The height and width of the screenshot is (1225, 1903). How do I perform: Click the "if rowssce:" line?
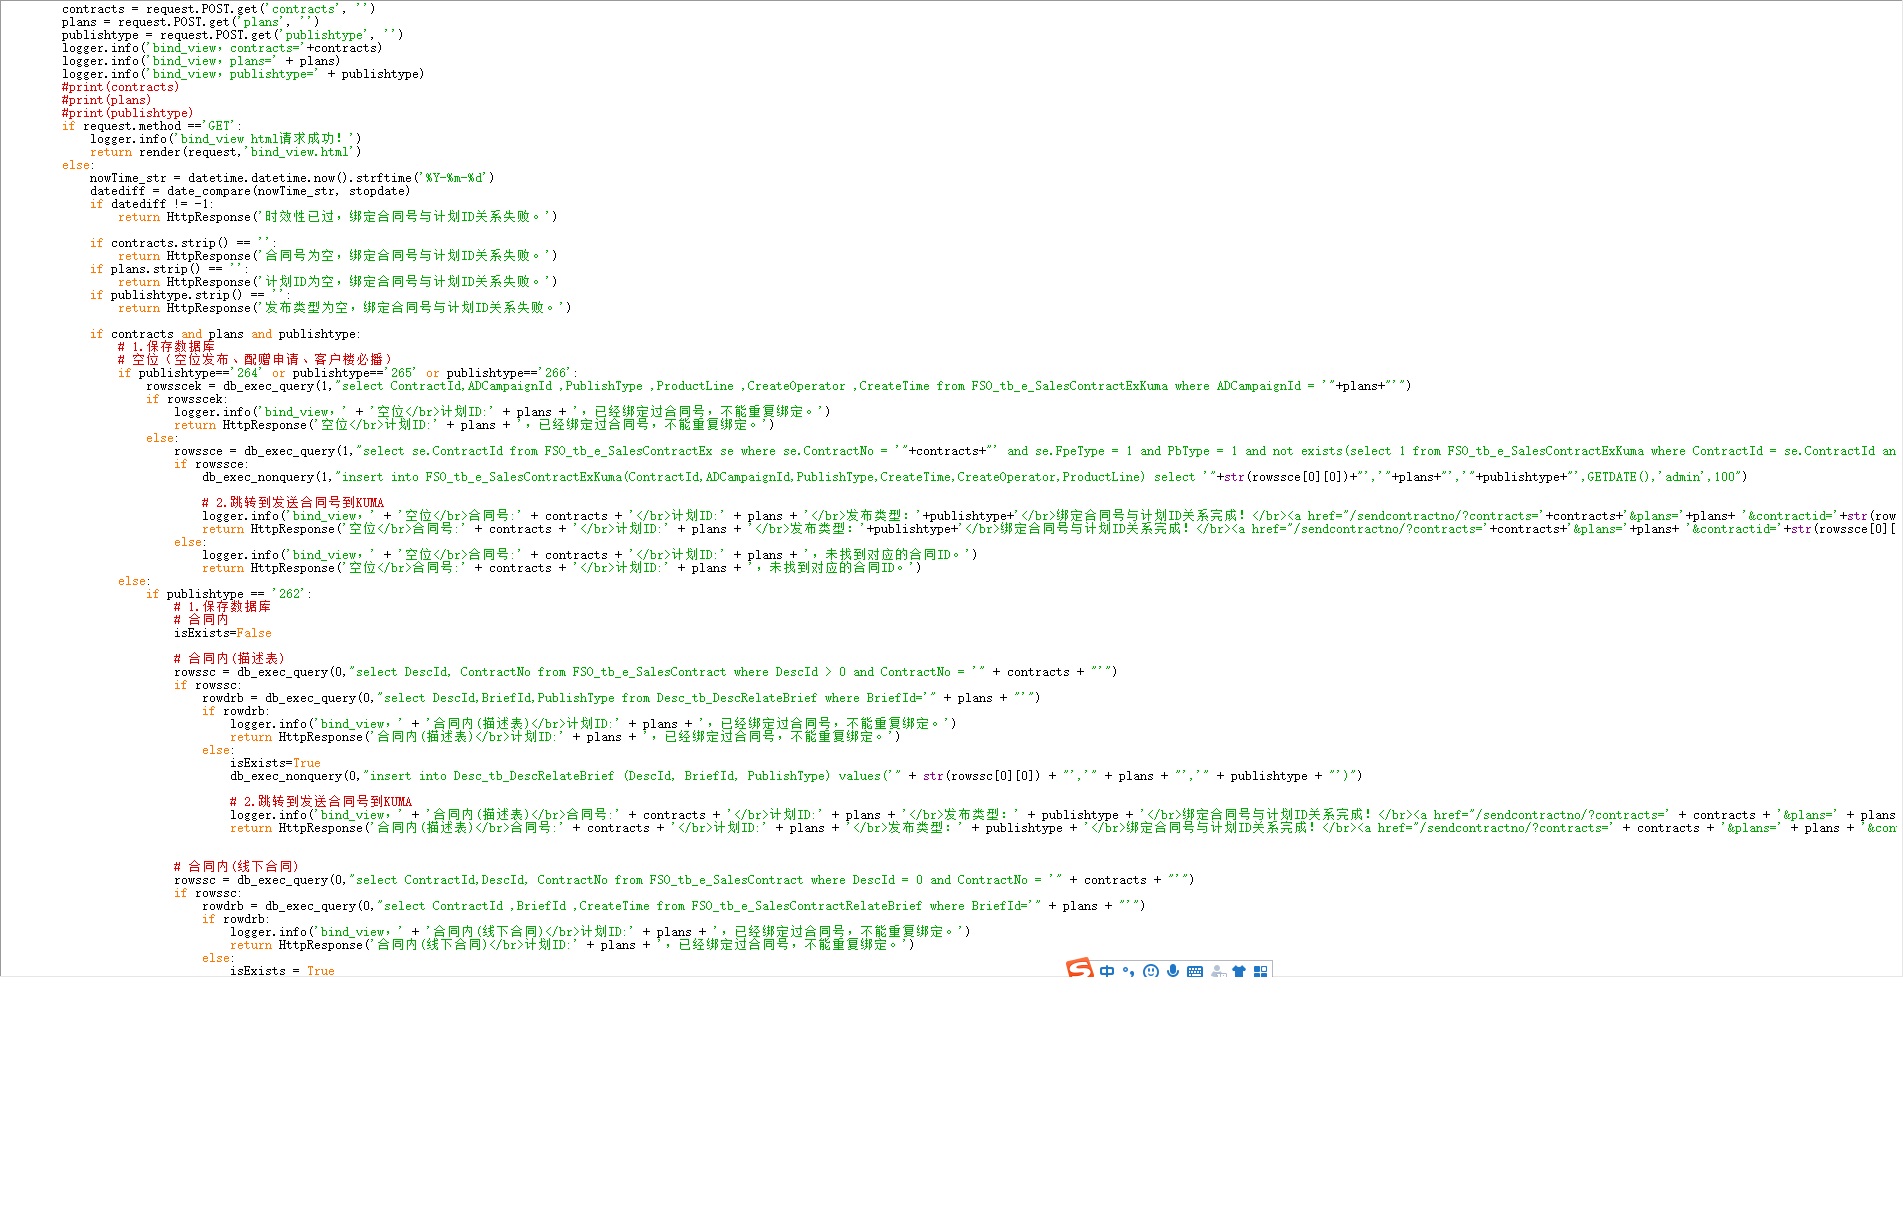[x=210, y=464]
